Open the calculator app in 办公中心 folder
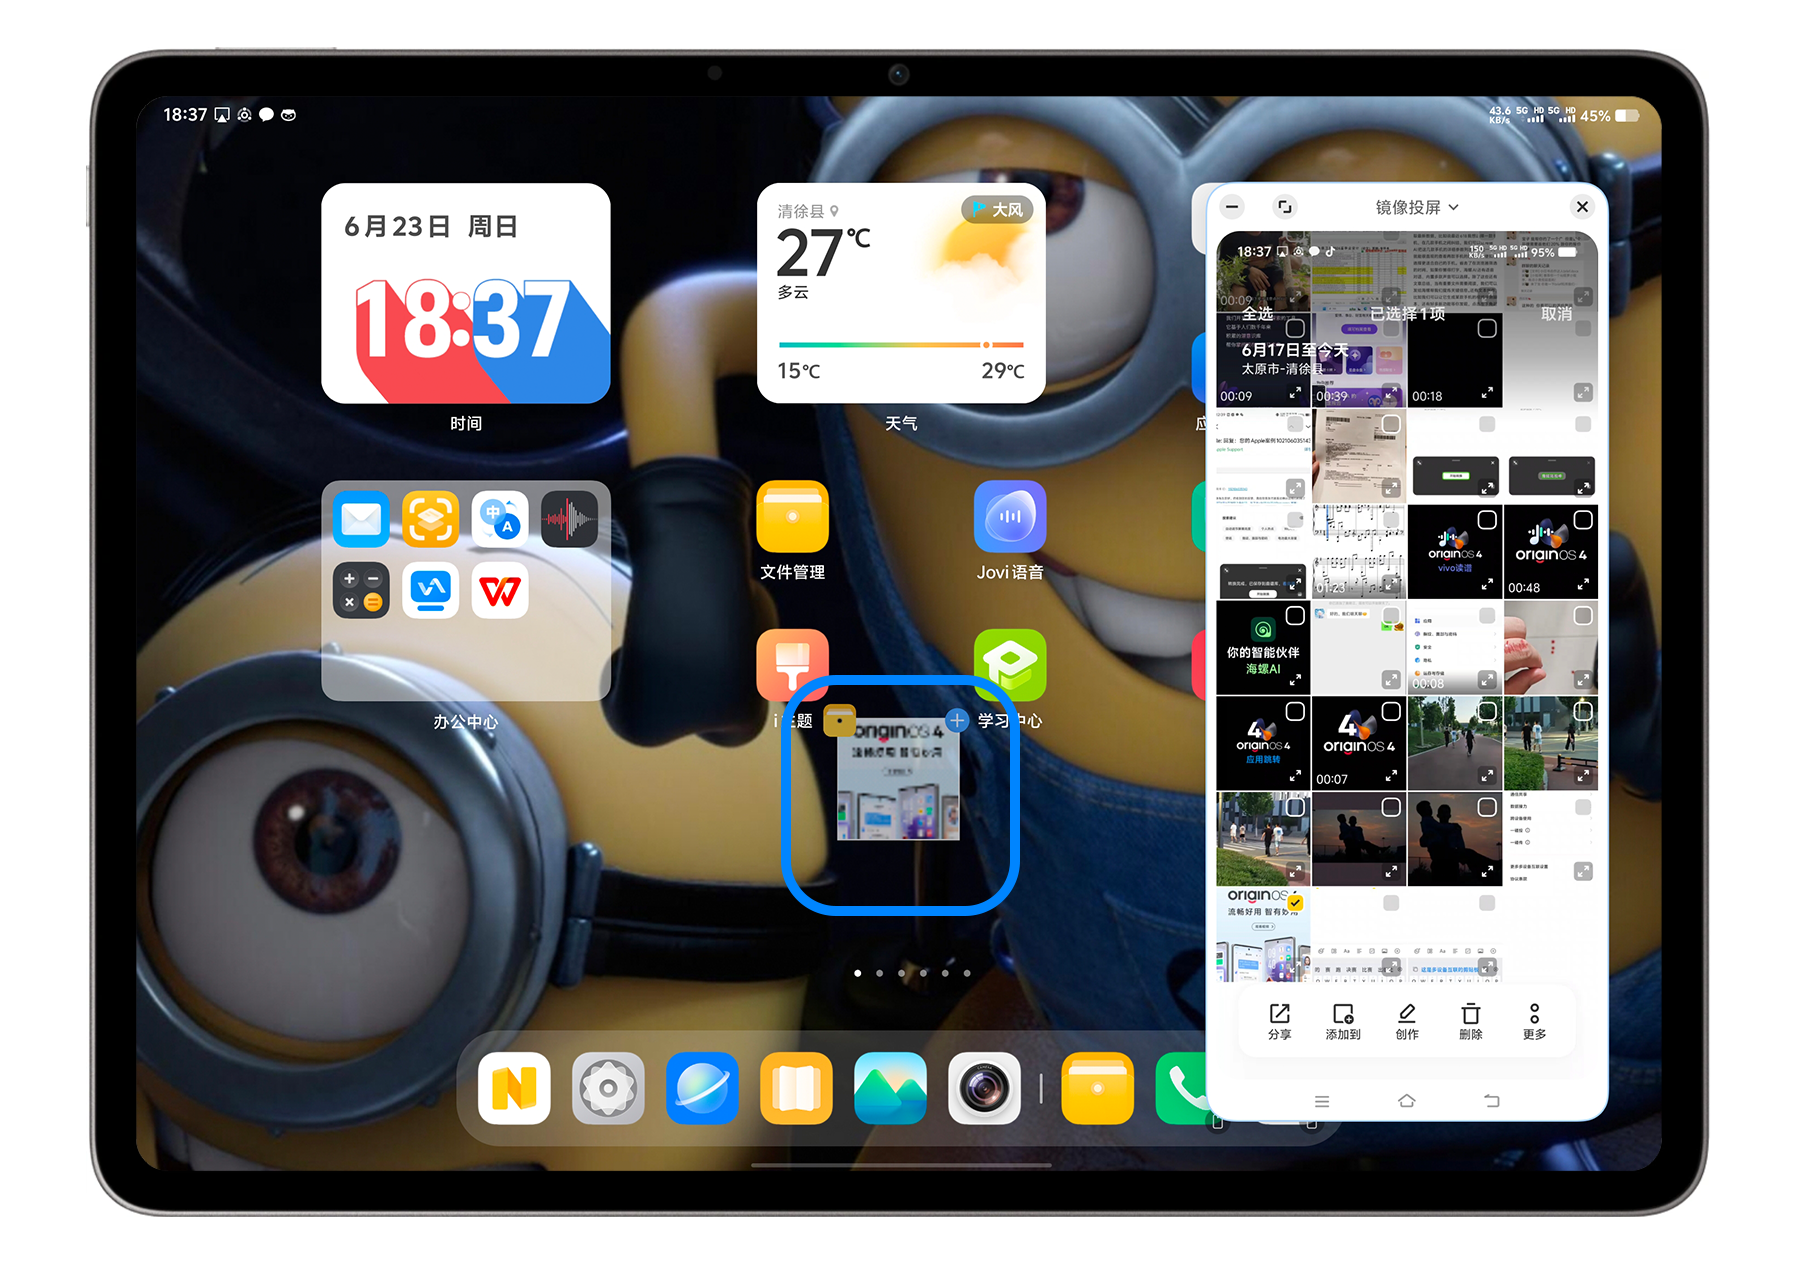Image resolution: width=1800 pixels, height=1265 pixels. coord(361,590)
